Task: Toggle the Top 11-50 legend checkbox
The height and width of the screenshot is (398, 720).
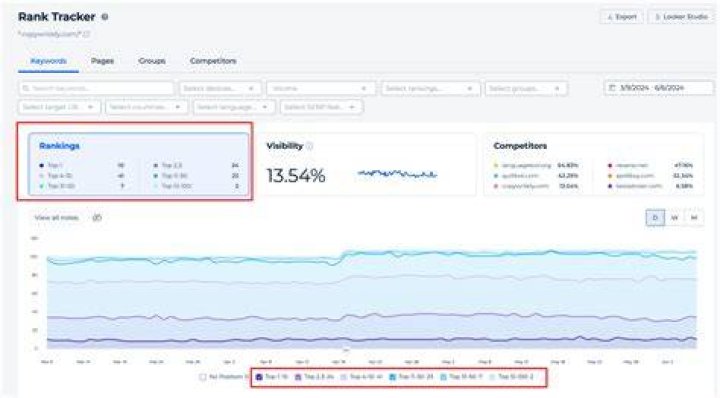Action: [x=393, y=377]
